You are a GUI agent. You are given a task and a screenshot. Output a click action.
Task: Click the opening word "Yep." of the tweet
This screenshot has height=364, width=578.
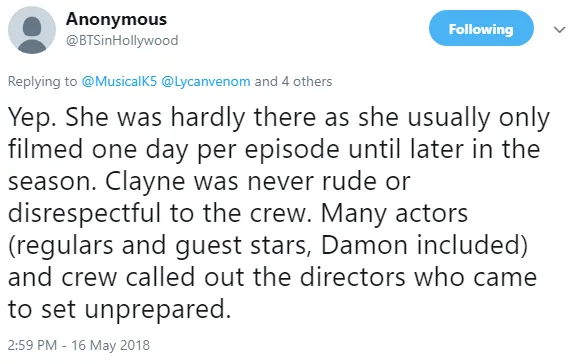(31, 118)
